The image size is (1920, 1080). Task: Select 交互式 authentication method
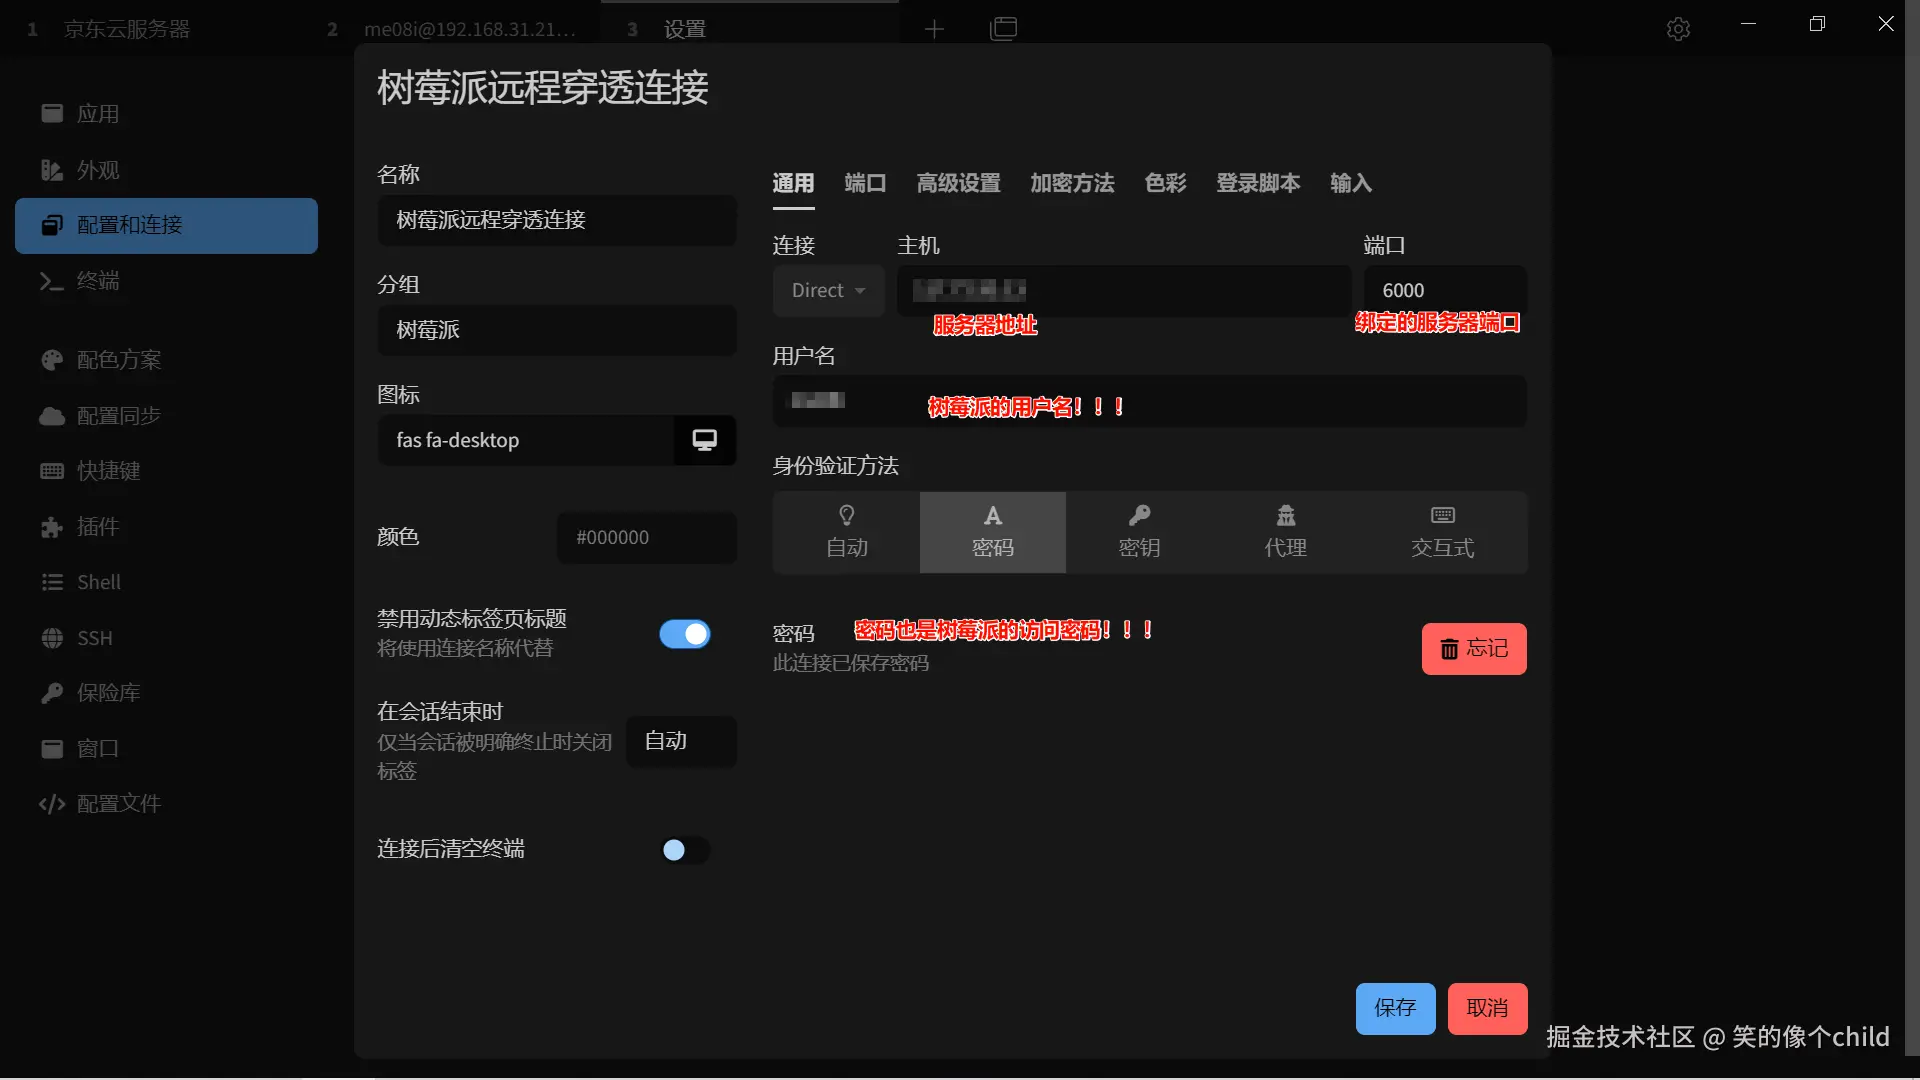(x=1440, y=532)
